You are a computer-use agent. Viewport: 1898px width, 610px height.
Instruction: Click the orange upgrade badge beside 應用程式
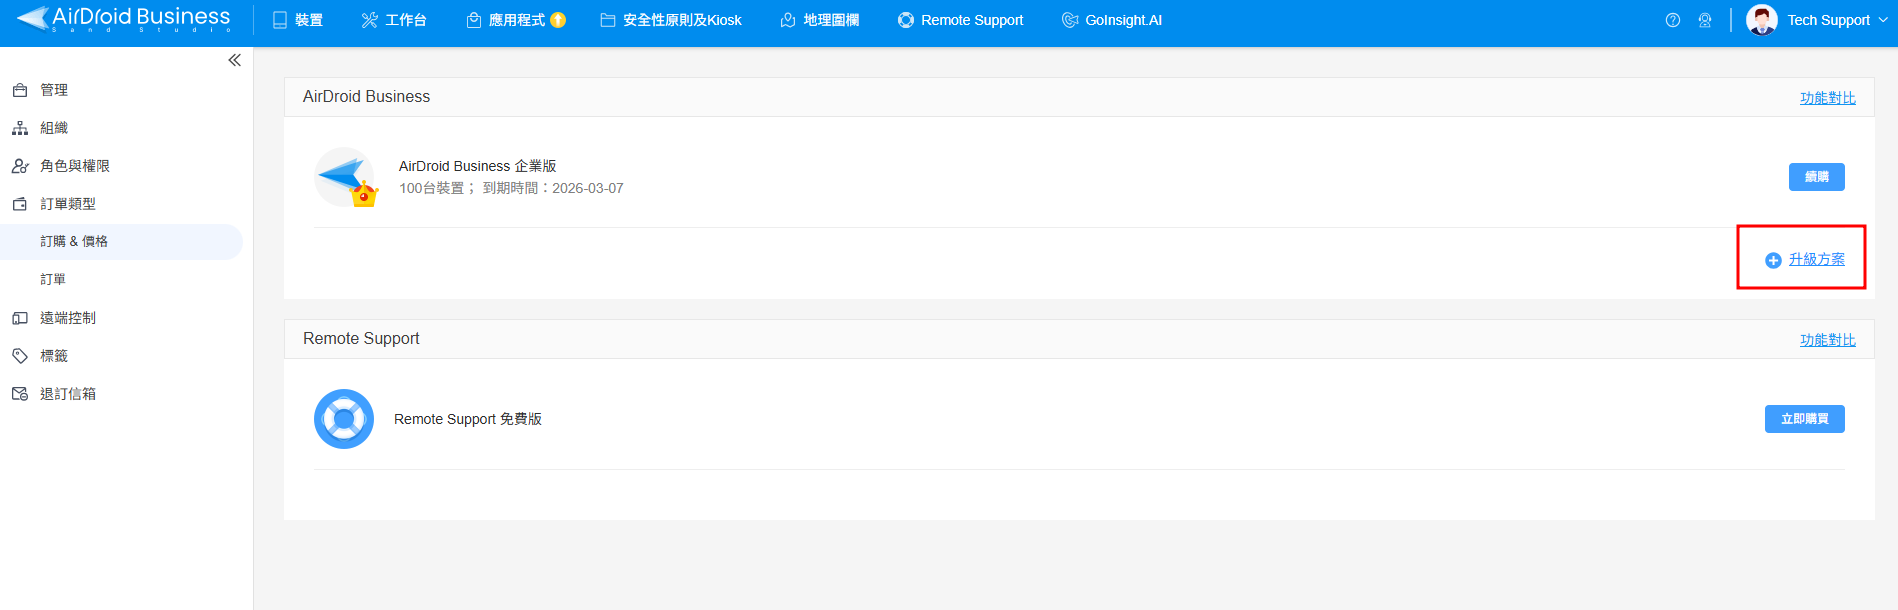click(x=558, y=20)
